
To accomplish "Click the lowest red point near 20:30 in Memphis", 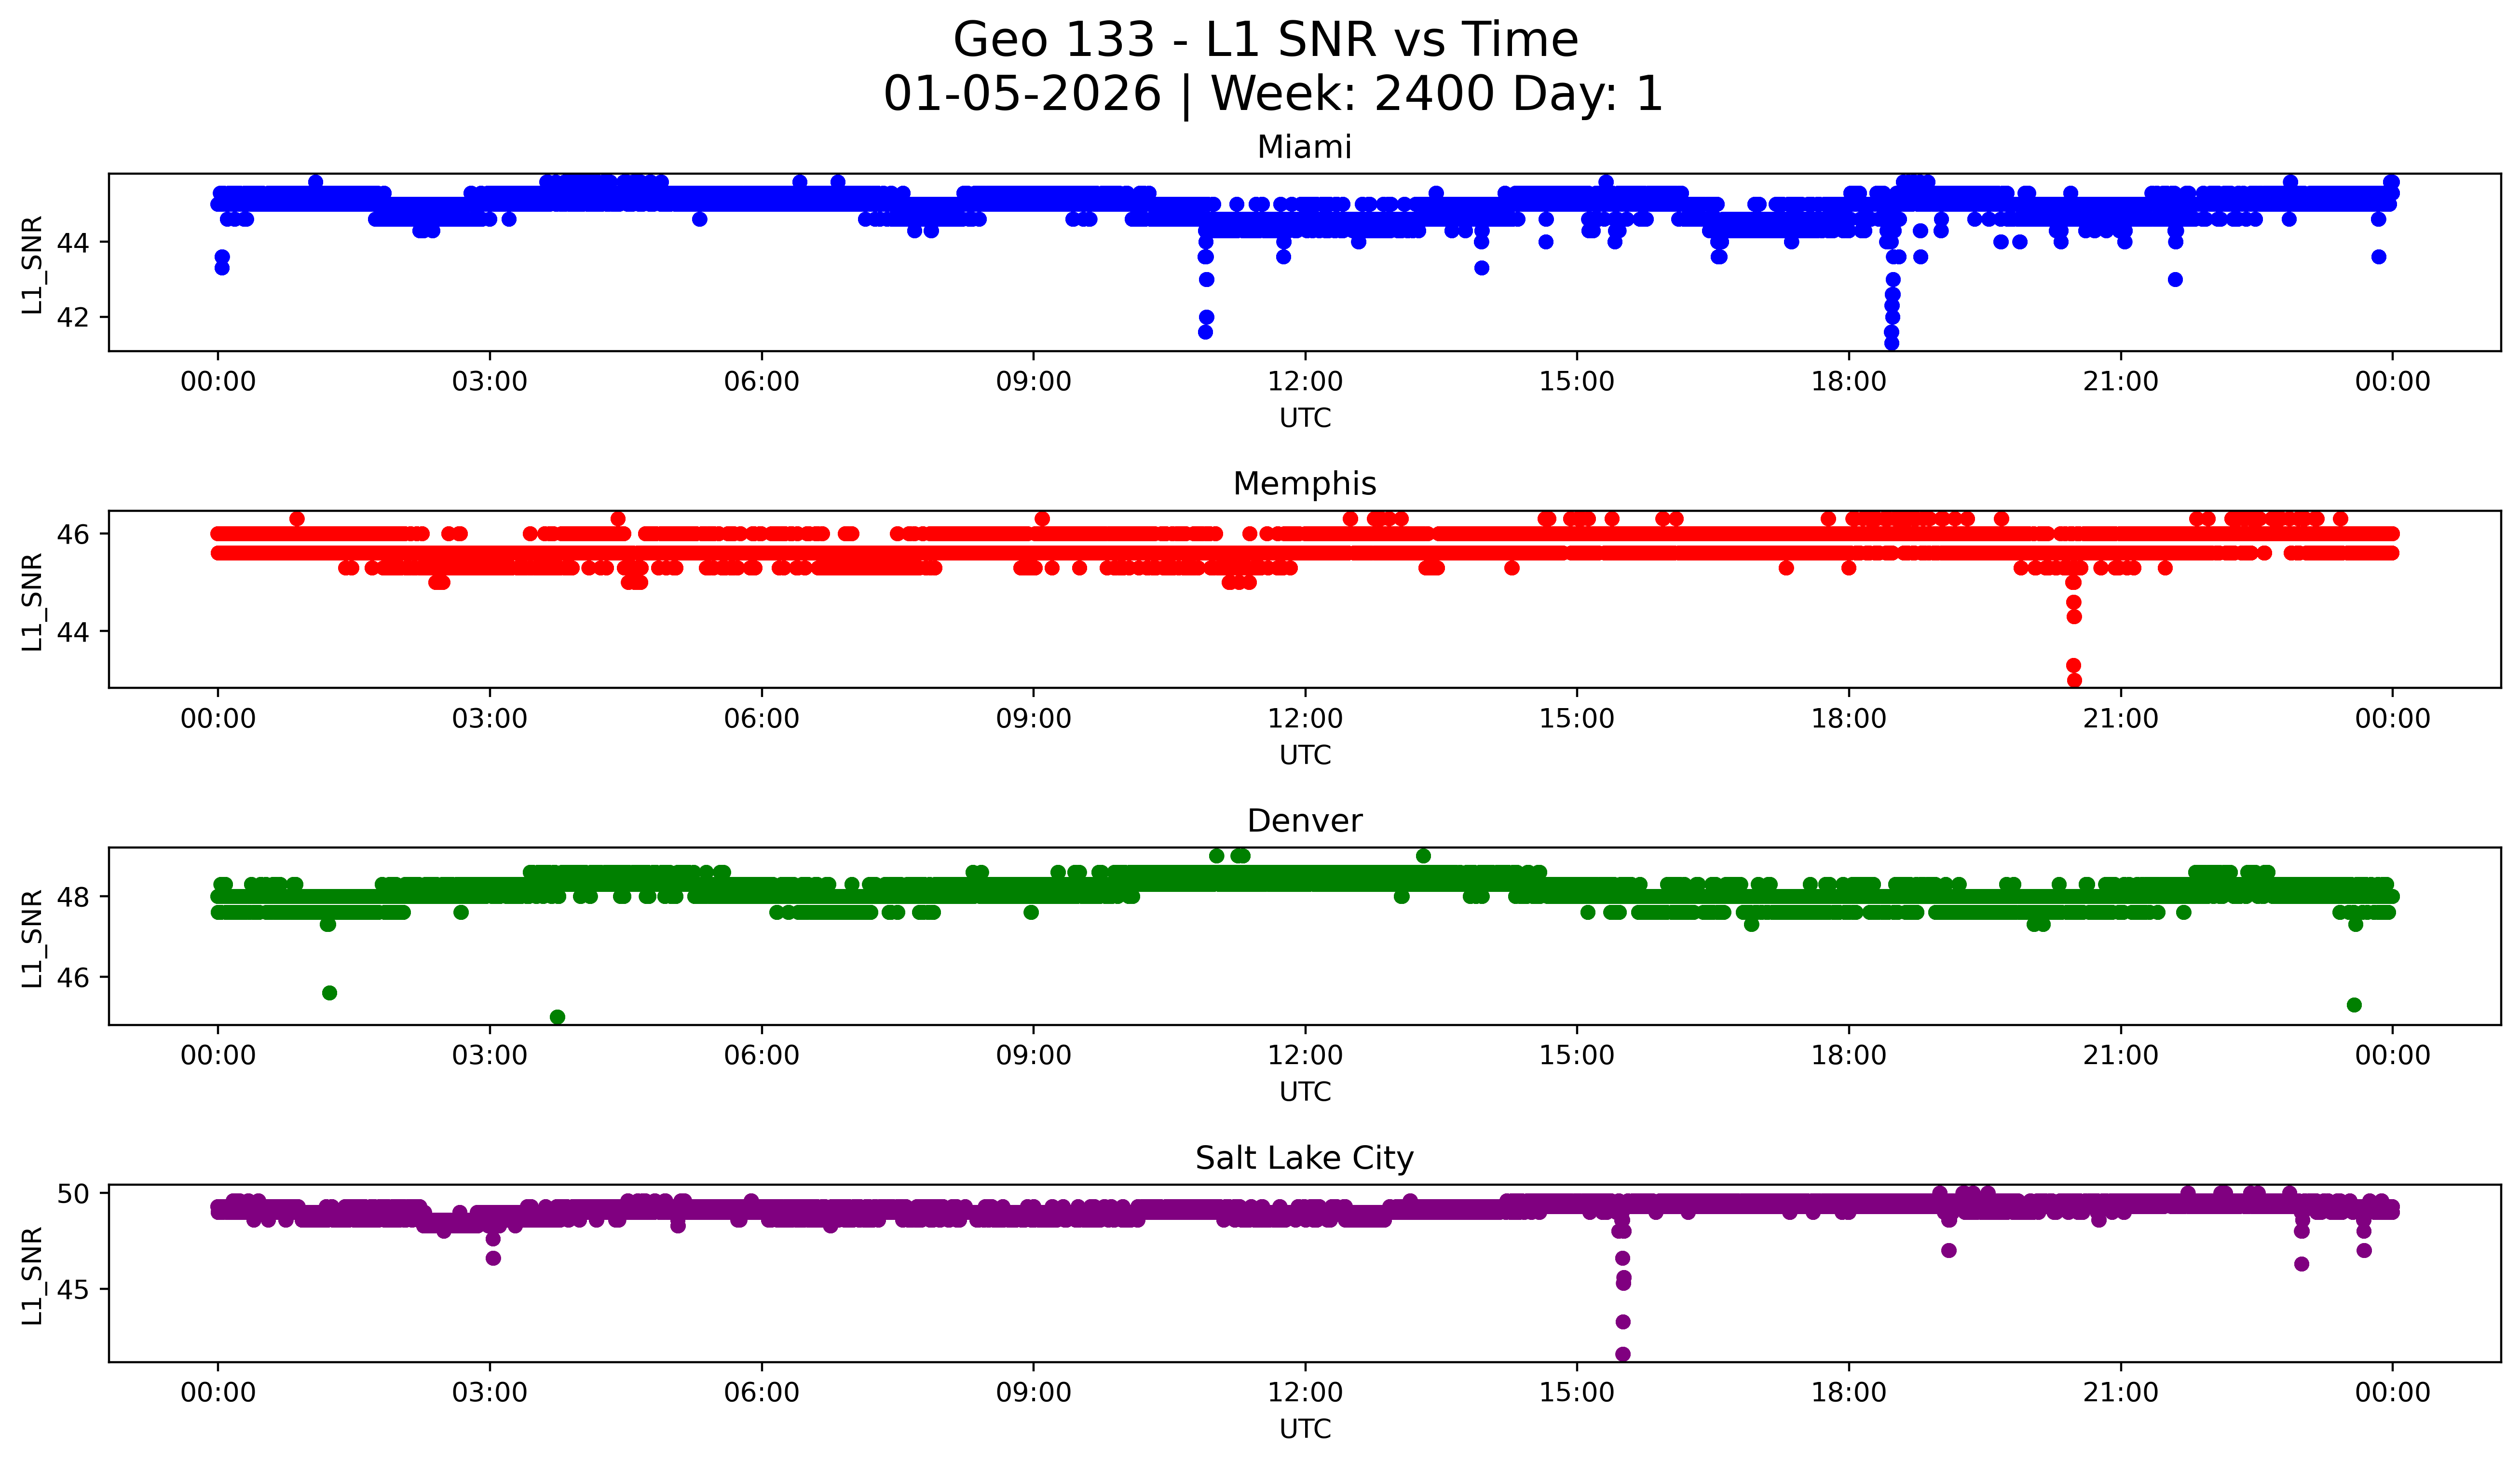I will [x=2074, y=680].
